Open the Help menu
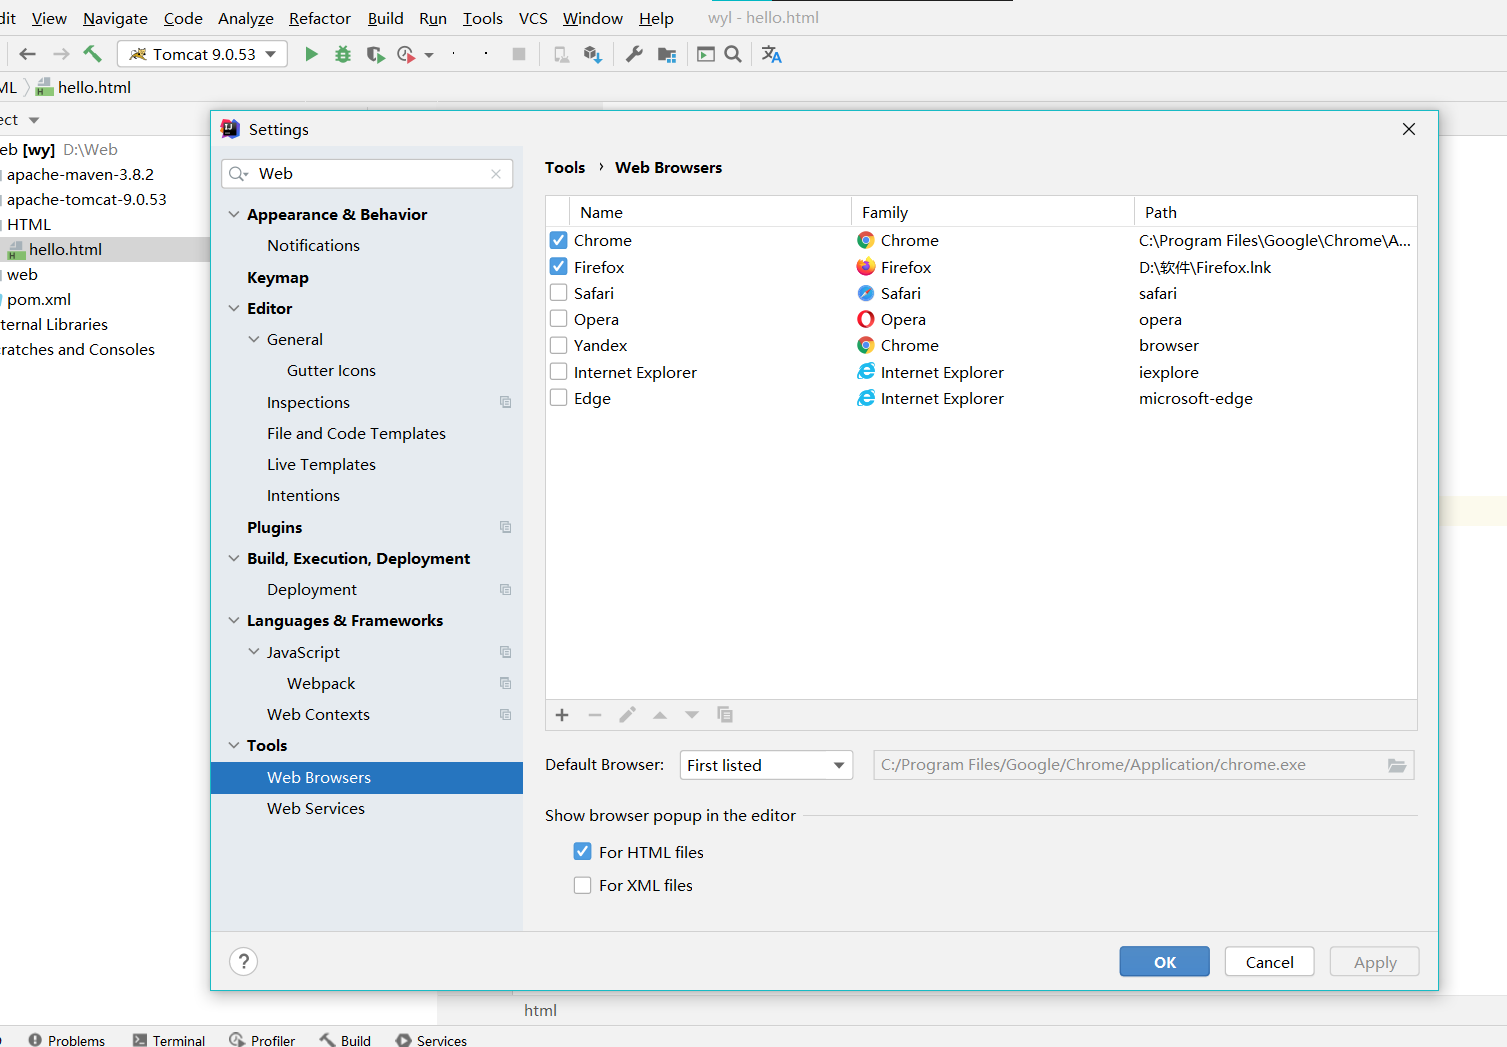 (x=656, y=18)
